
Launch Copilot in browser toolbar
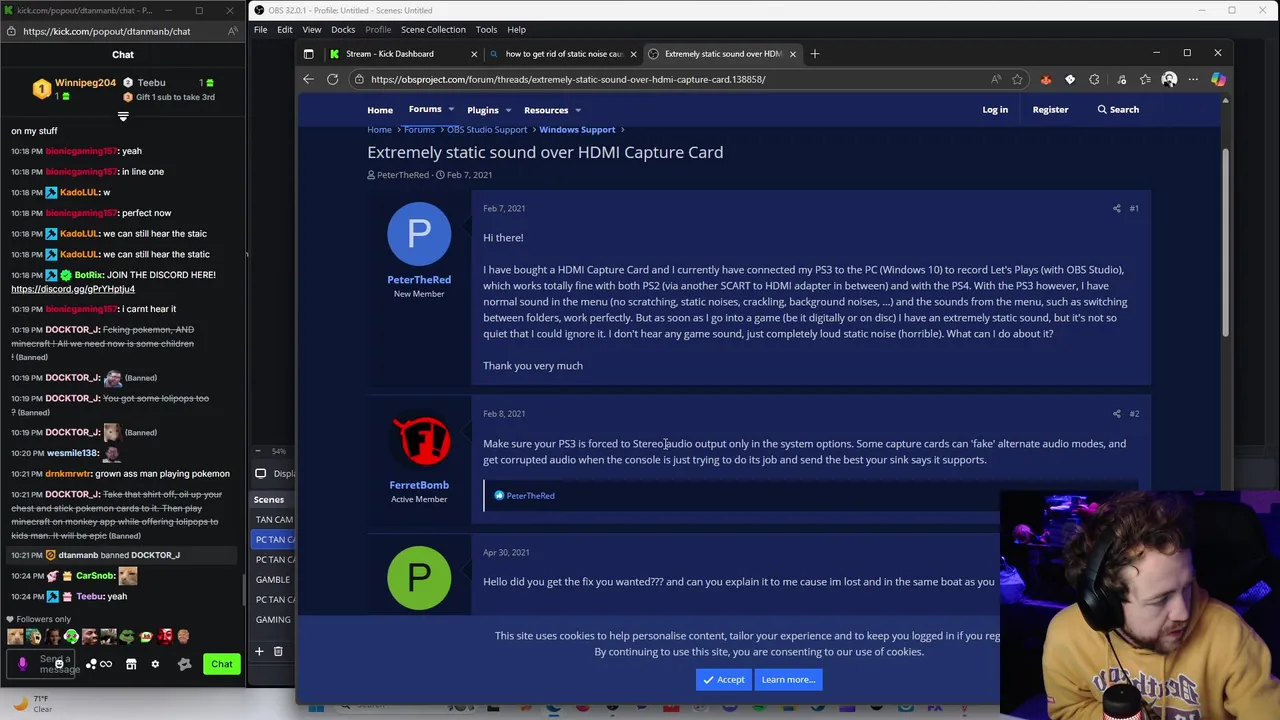tap(1218, 79)
